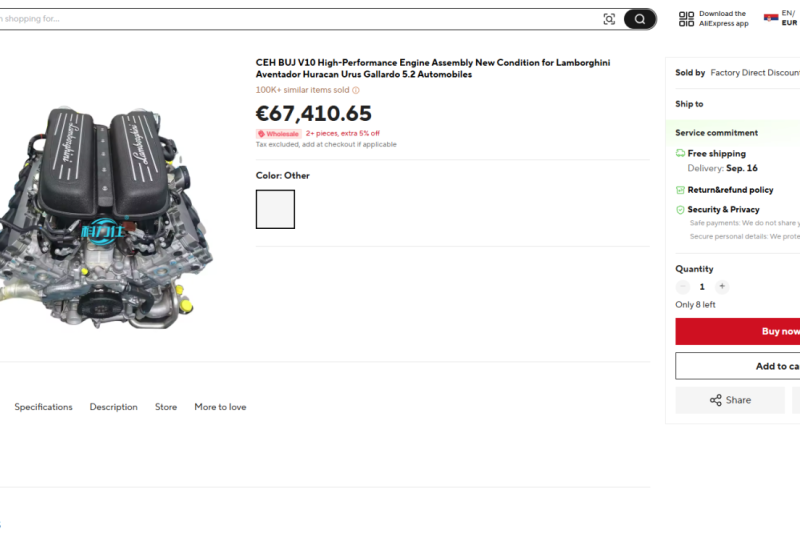Click the Share button

[x=730, y=400]
